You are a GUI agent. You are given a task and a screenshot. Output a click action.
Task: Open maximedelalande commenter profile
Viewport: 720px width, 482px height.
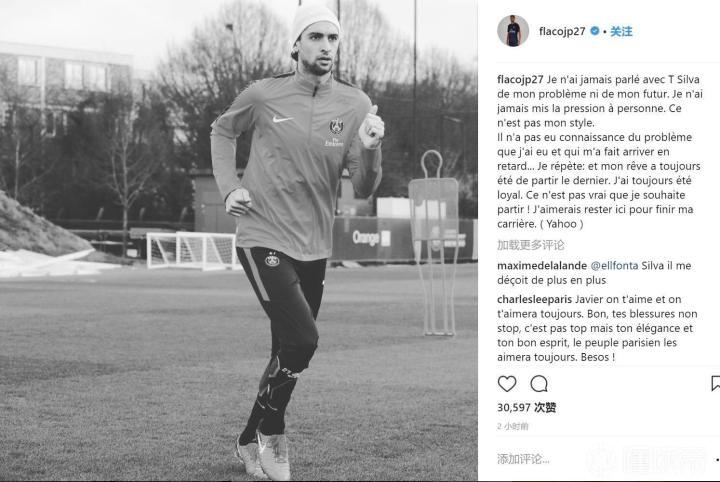[x=542, y=265]
